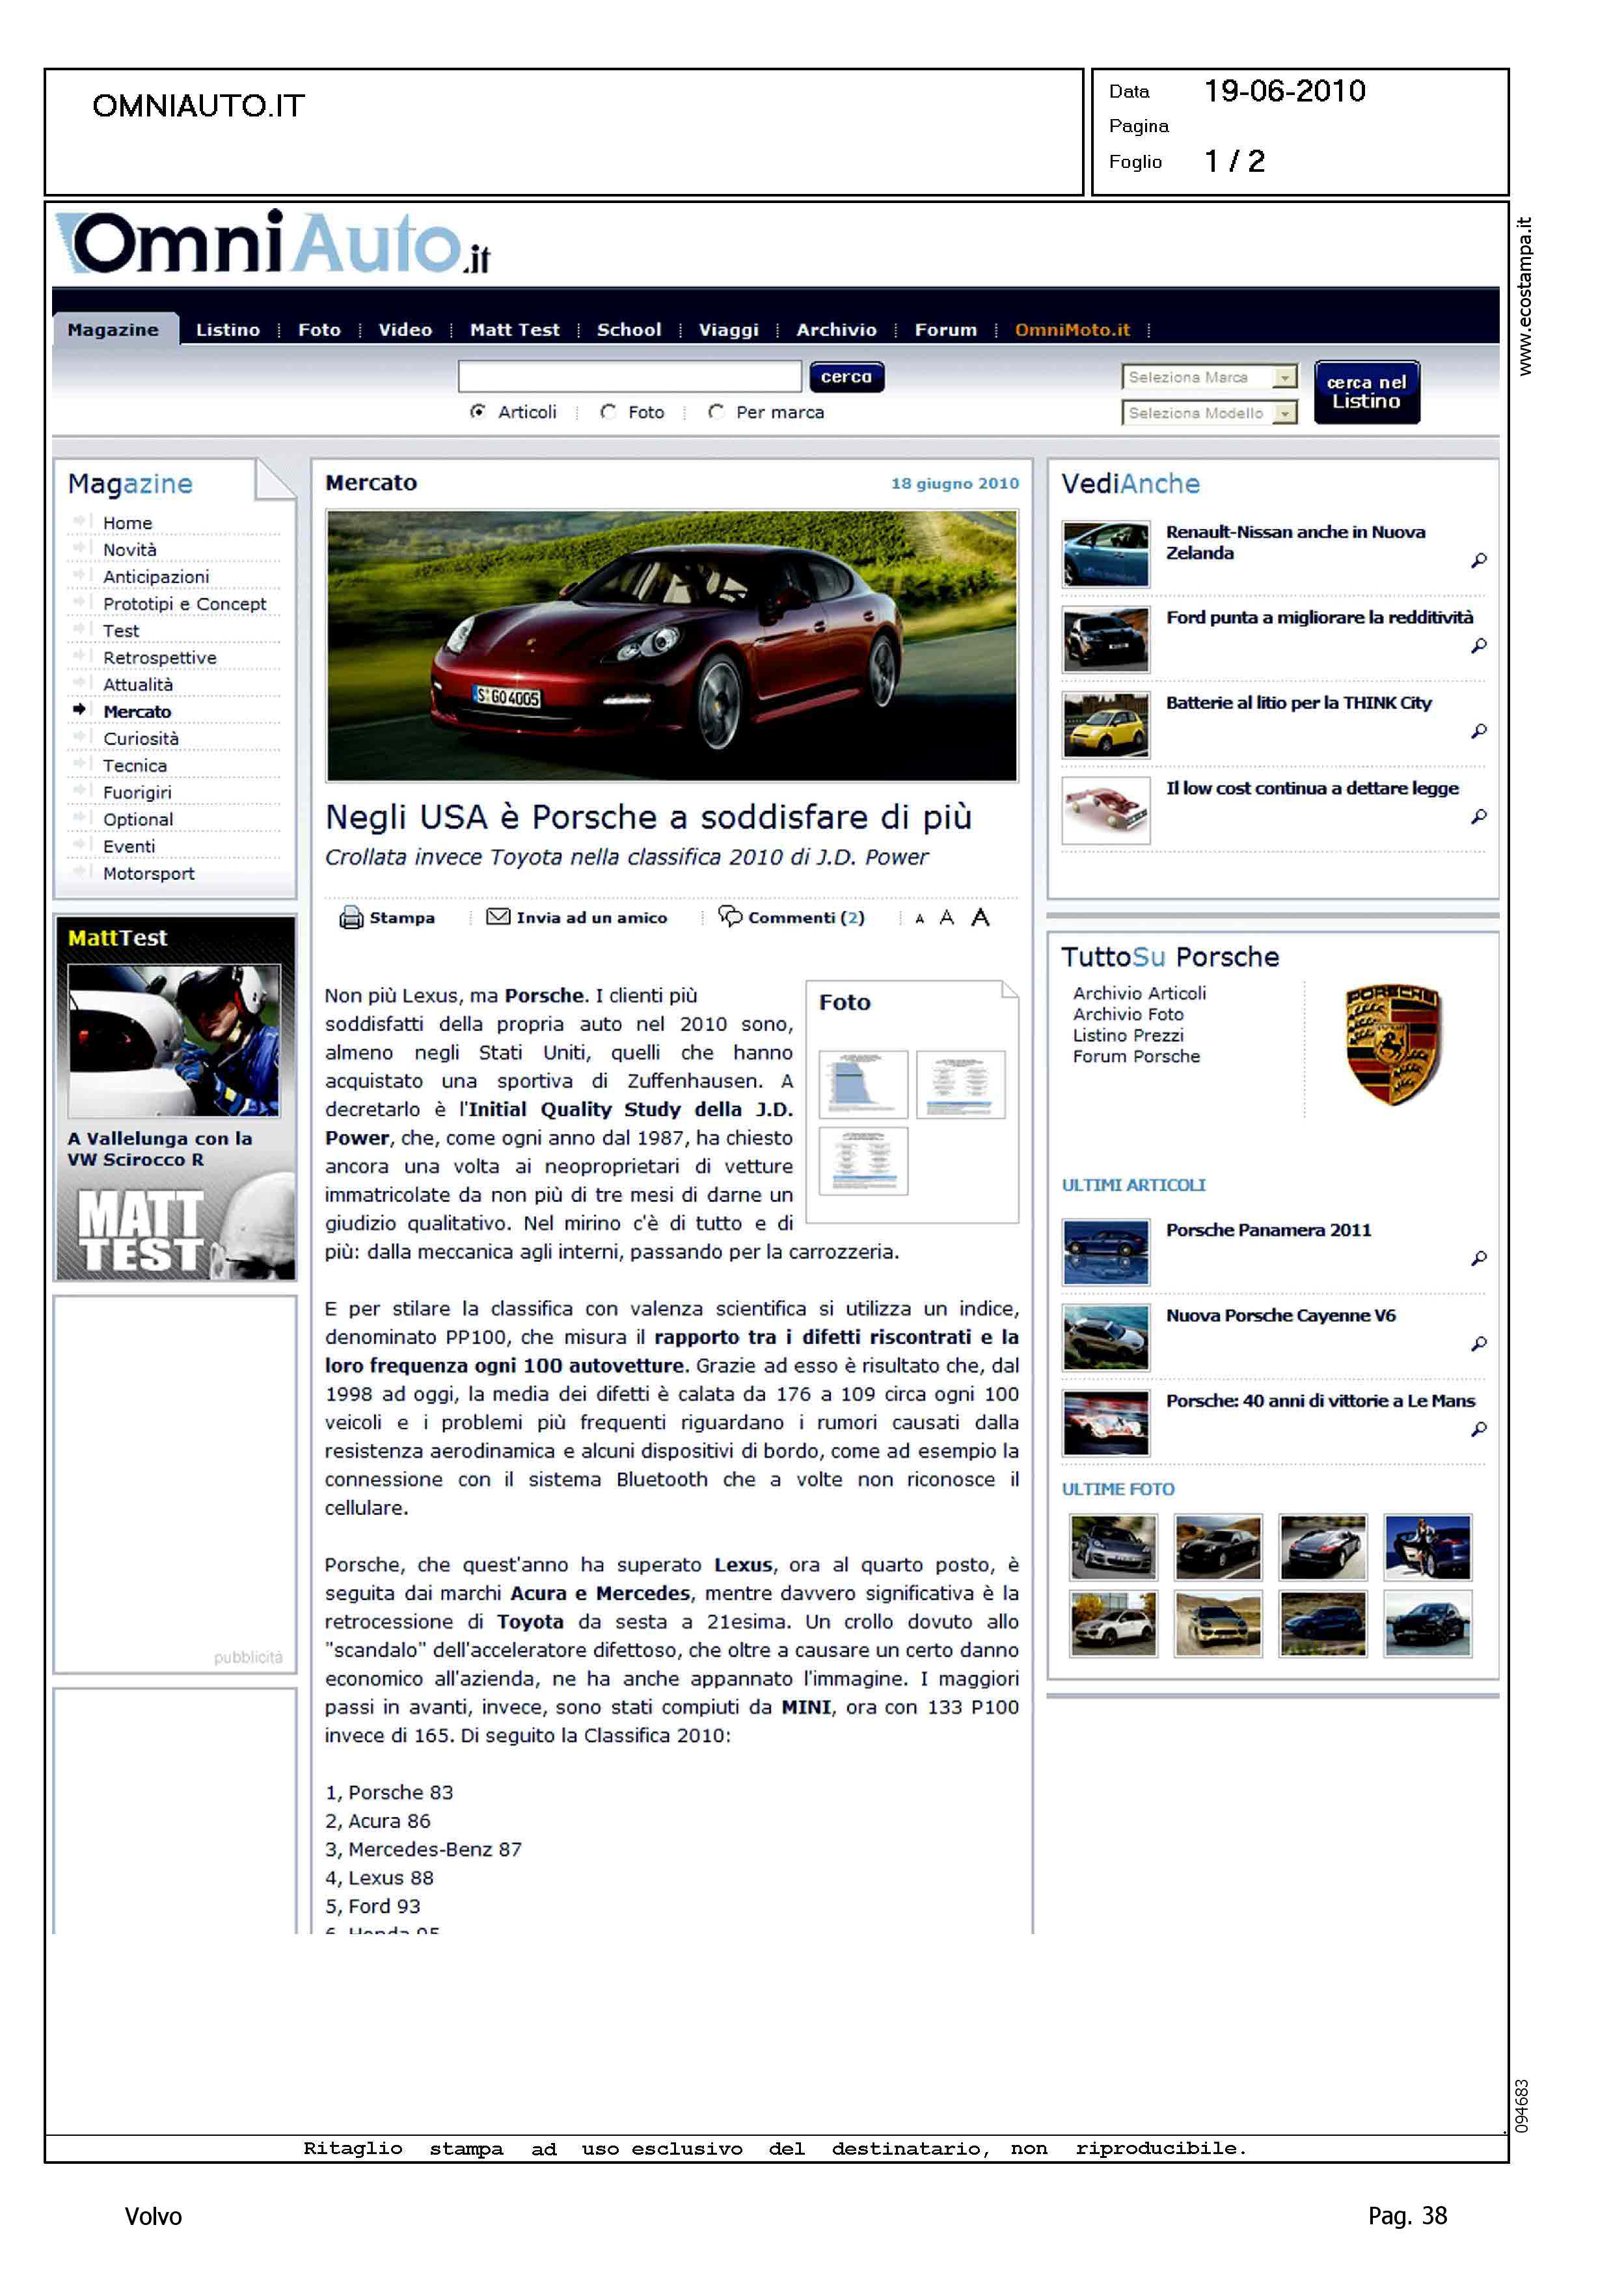The width and height of the screenshot is (1624, 2279).
Task: Select the Articoli radio button
Action: (478, 411)
